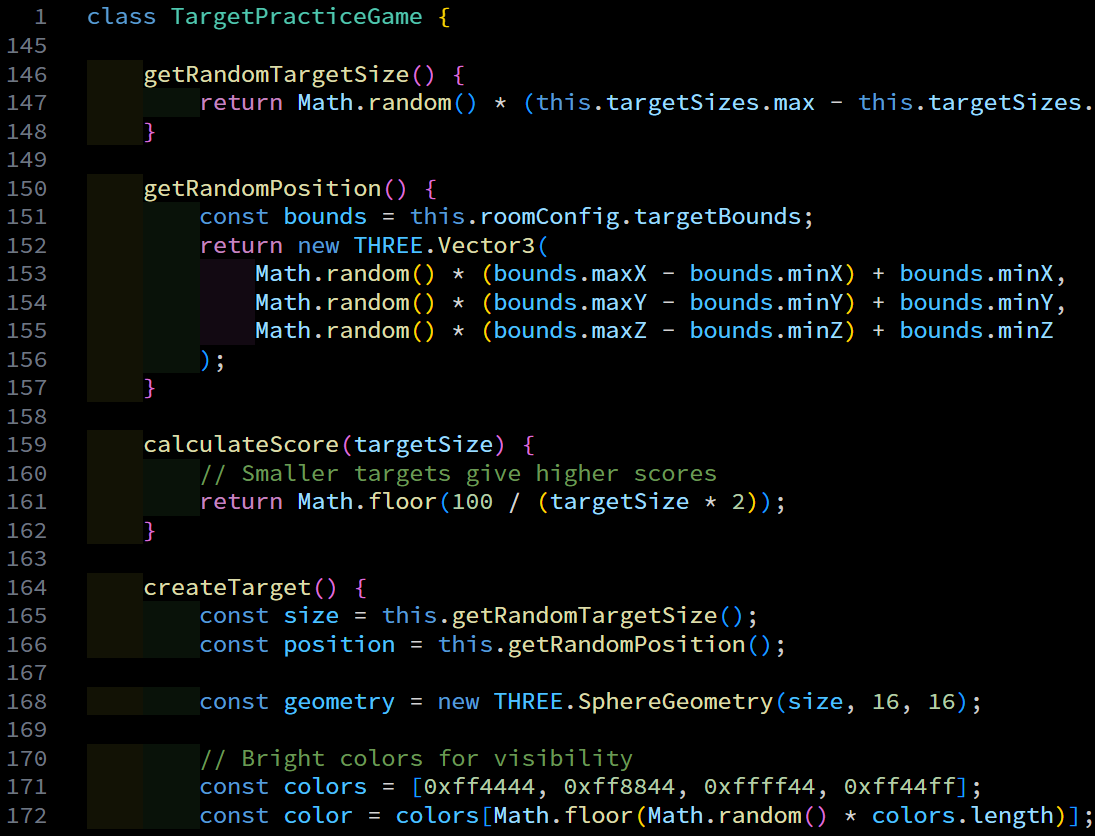Click the size variable declaration on line 165
1095x836 pixels.
point(311,615)
